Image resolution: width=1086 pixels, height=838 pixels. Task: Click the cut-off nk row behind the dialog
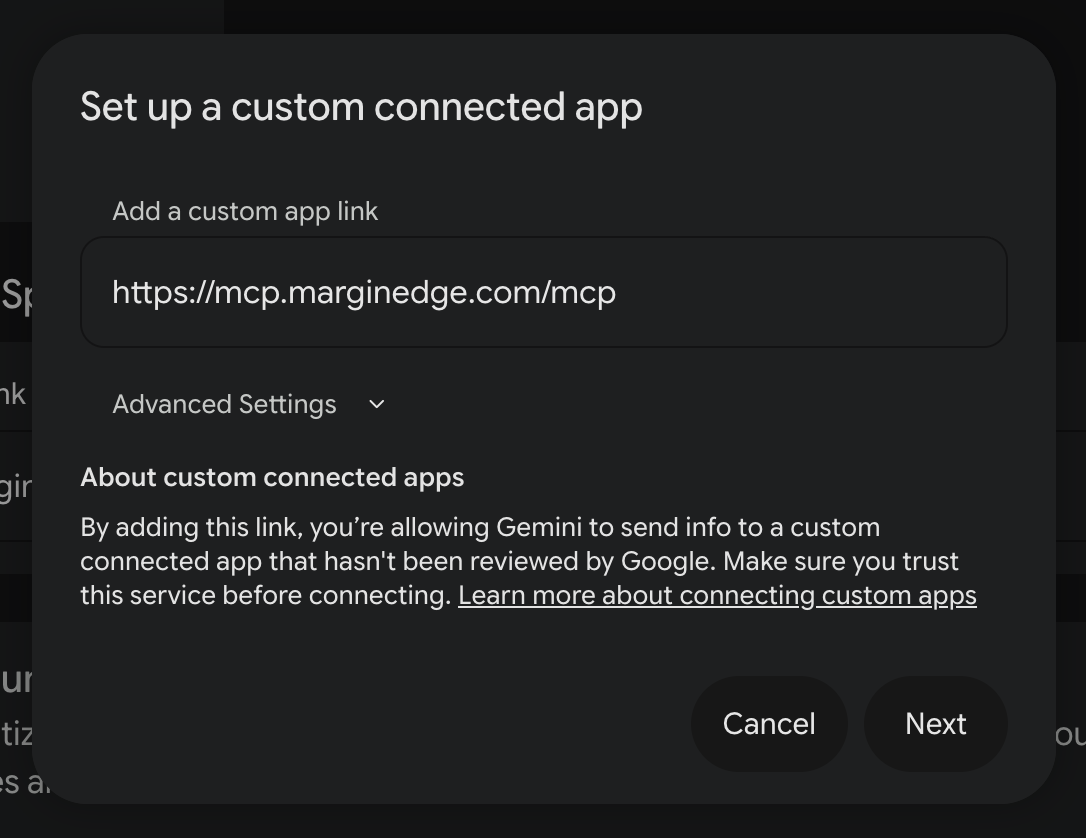(x=13, y=394)
